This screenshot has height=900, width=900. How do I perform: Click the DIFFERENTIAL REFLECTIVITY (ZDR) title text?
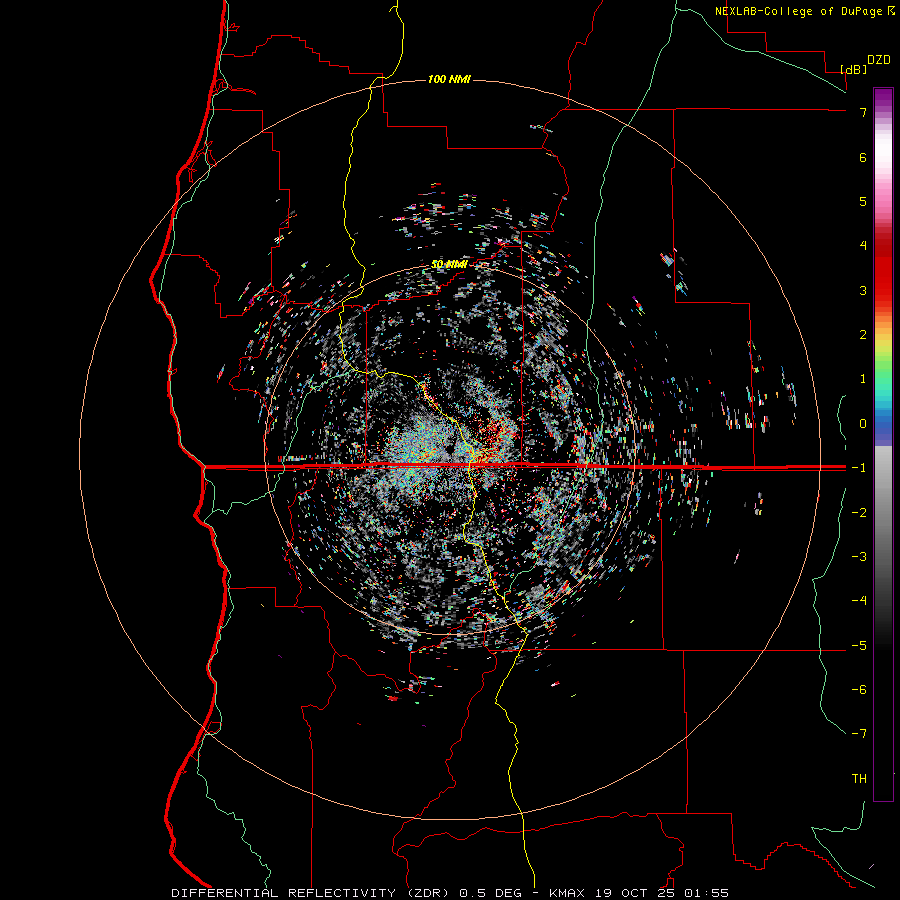point(313,893)
